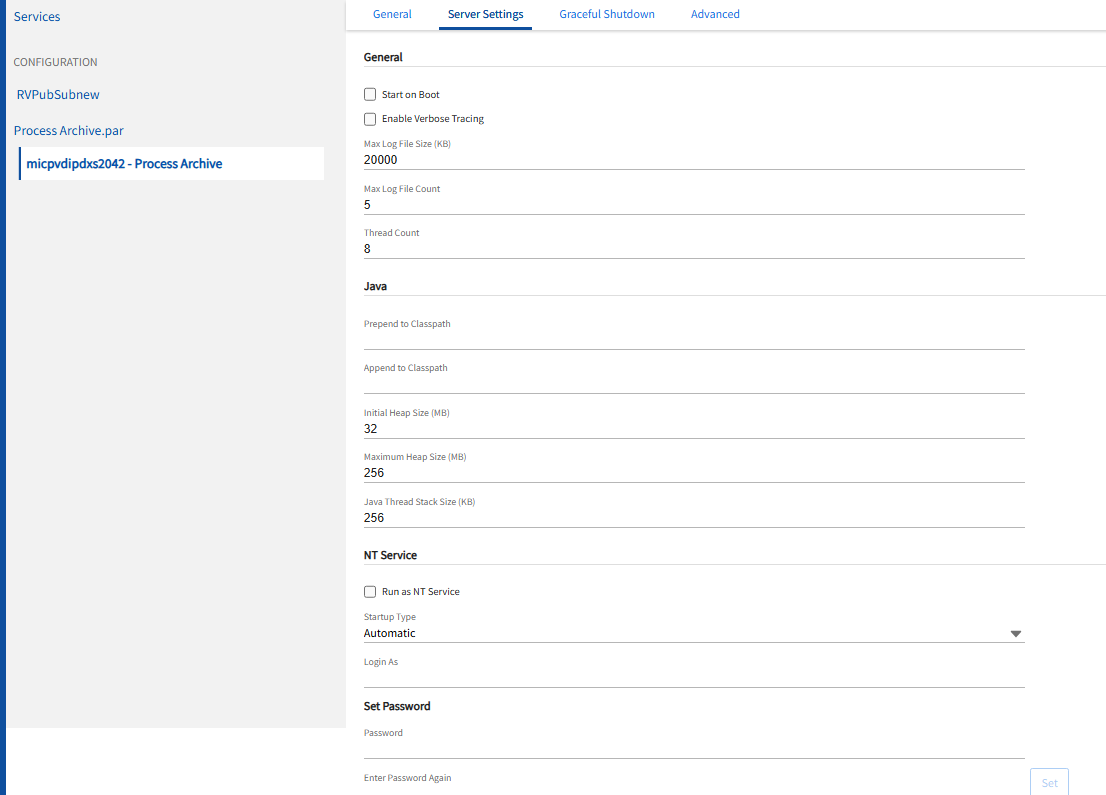Image resolution: width=1106 pixels, height=795 pixels.
Task: Enable the Start on Boot checkbox
Action: pyautogui.click(x=370, y=95)
